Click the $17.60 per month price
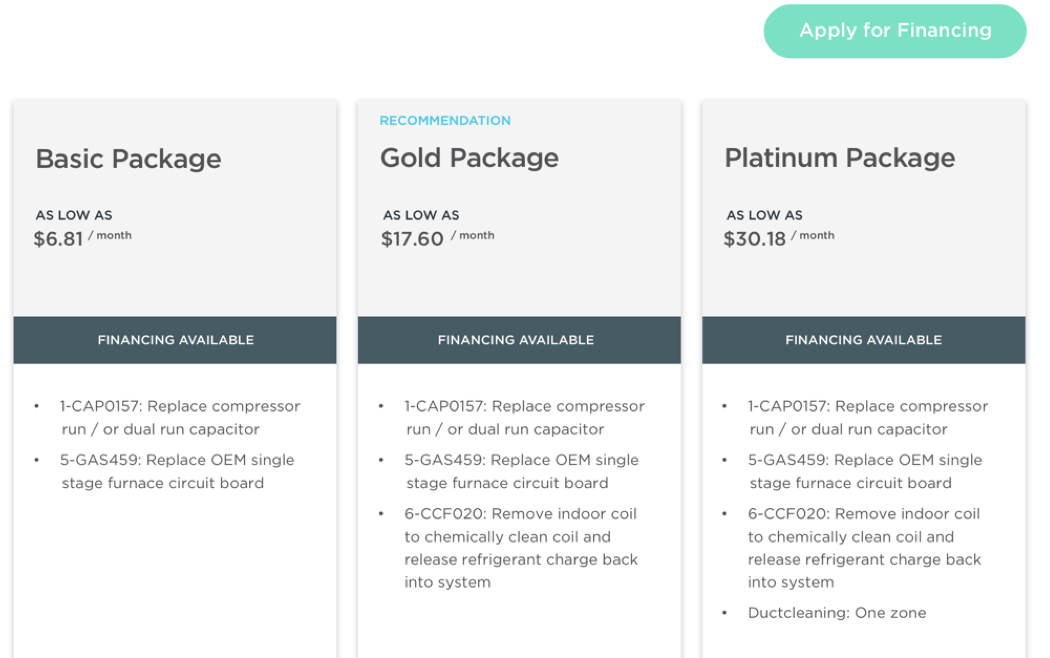This screenshot has width=1050, height=658. click(x=412, y=240)
